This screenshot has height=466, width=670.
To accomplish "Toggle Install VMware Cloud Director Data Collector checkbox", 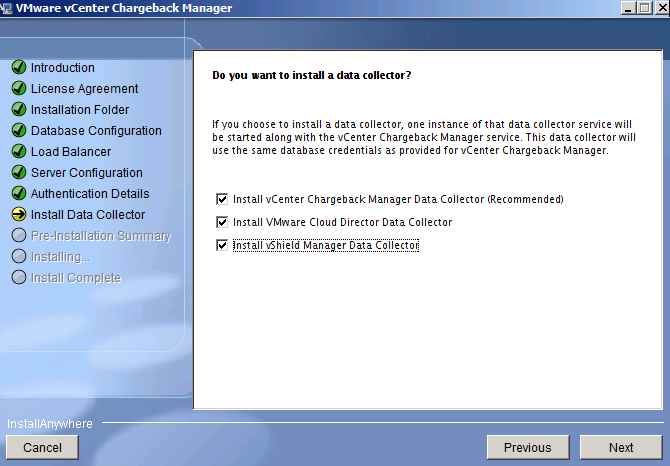I will tap(222, 222).
